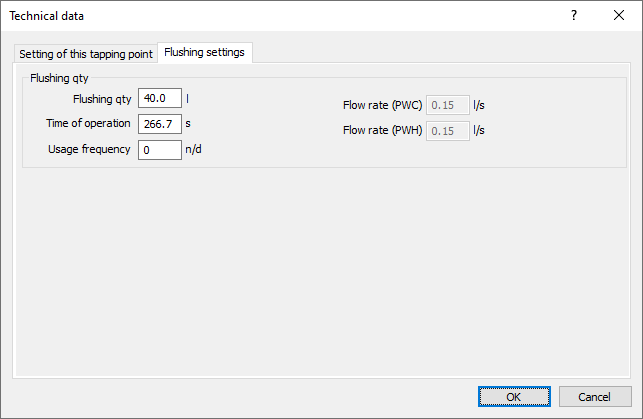Click the s unit next to Time of operation
643x419 pixels.
[x=188, y=123]
